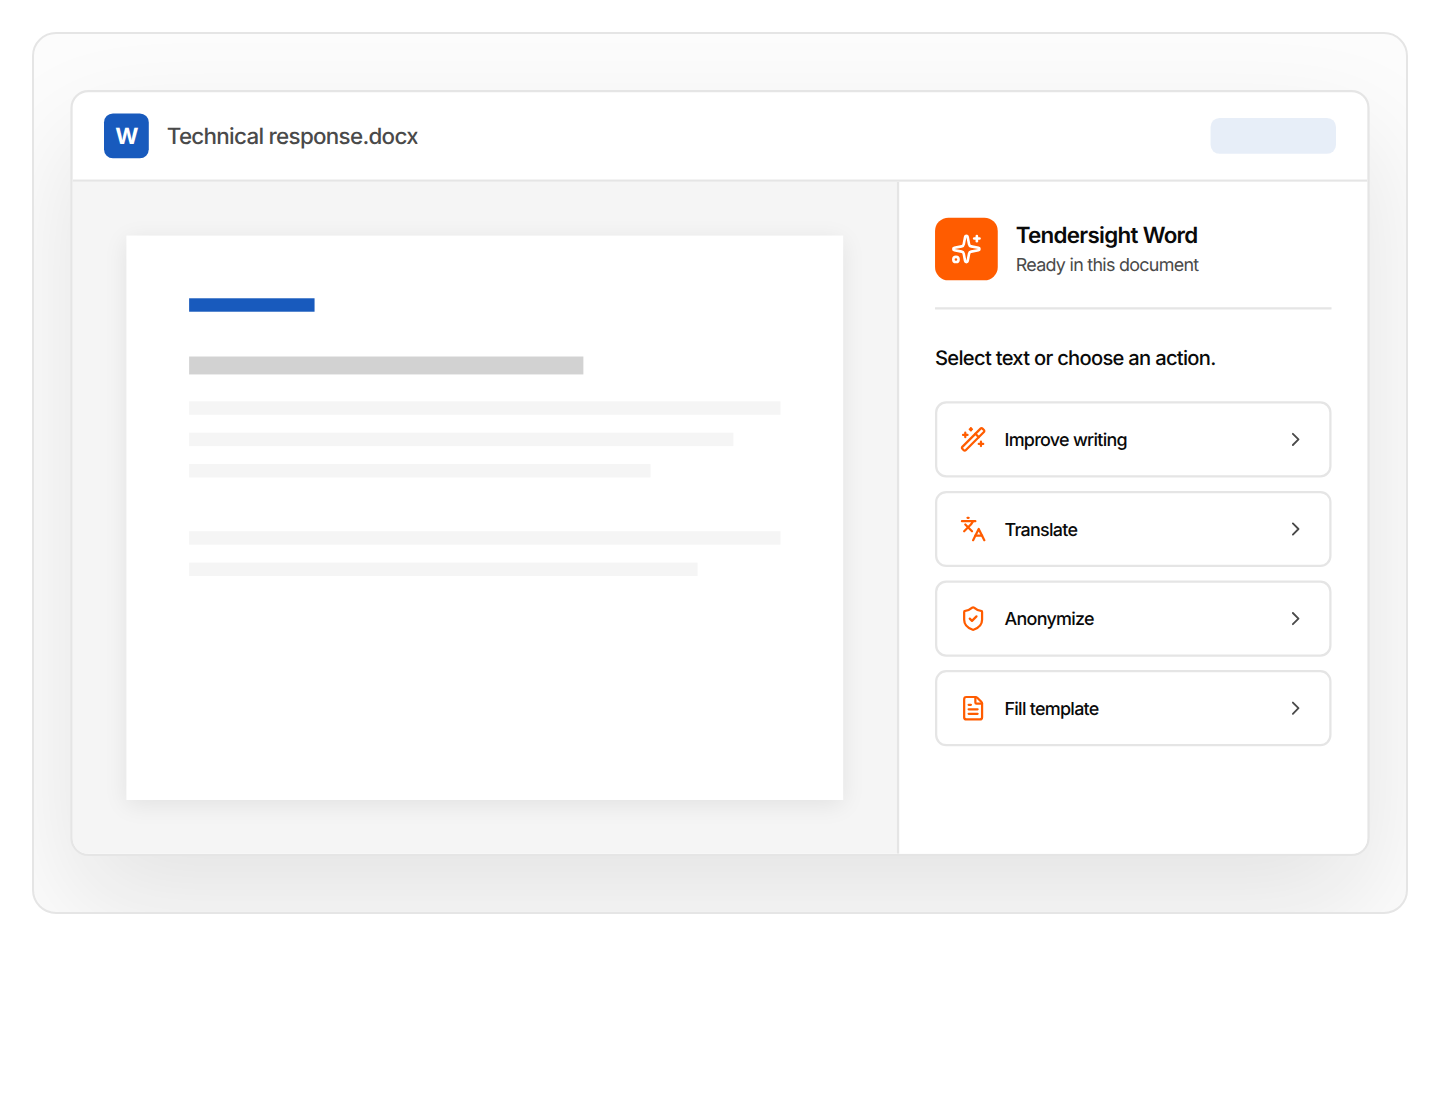Run the Anonymize action
Screen dimensions: 1440x1120
(1133, 619)
